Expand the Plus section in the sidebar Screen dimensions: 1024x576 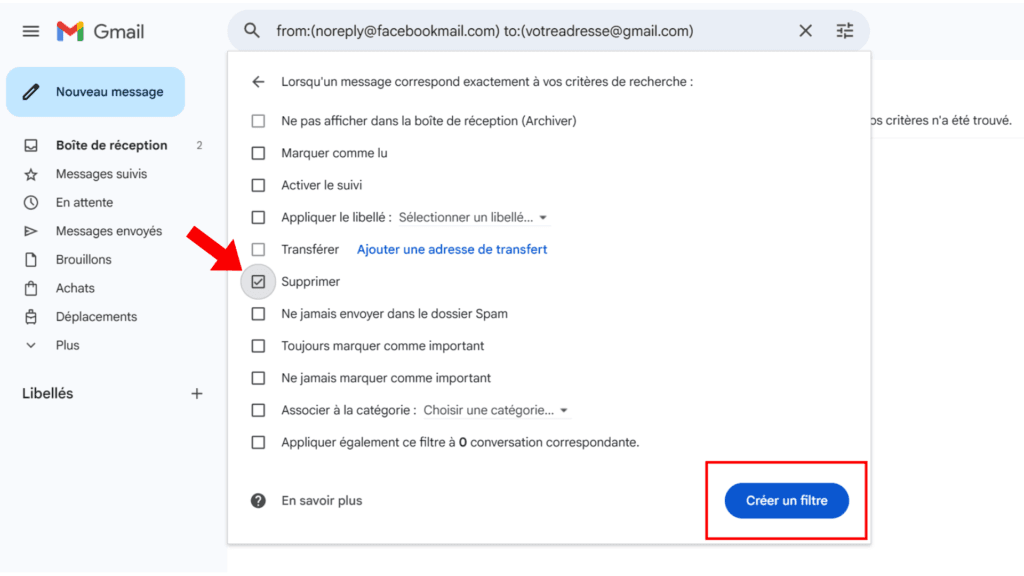point(67,344)
